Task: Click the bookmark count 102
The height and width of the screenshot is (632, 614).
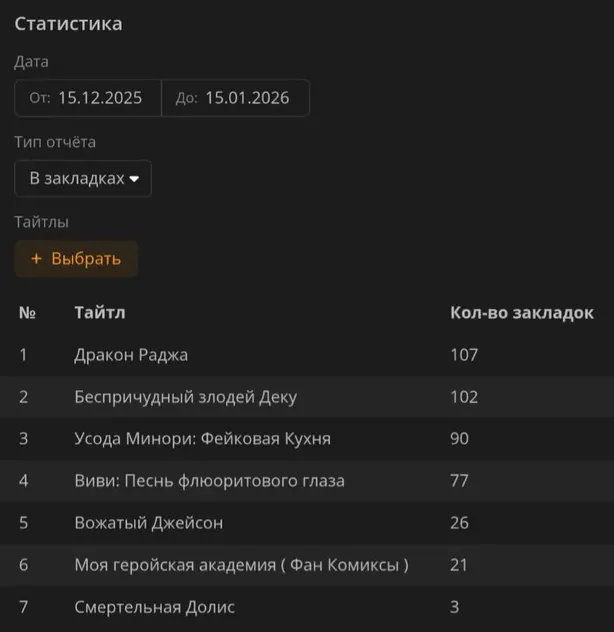Action: tap(464, 397)
